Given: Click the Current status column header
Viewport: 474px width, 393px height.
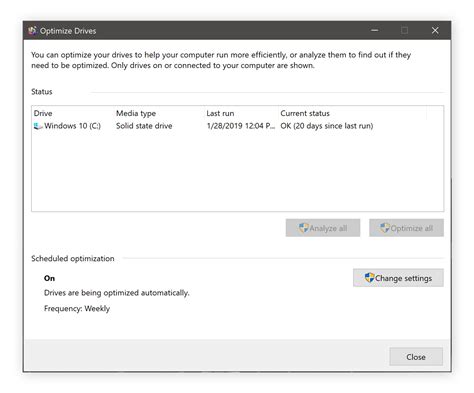Looking at the screenshot, I should 305,113.
